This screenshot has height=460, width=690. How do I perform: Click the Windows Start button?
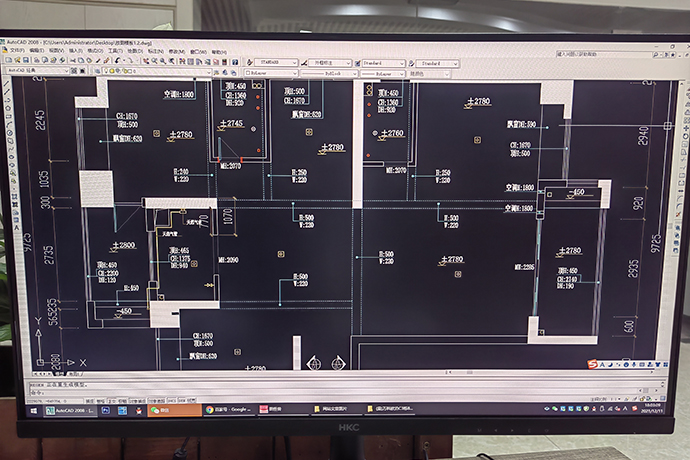coord(34,411)
